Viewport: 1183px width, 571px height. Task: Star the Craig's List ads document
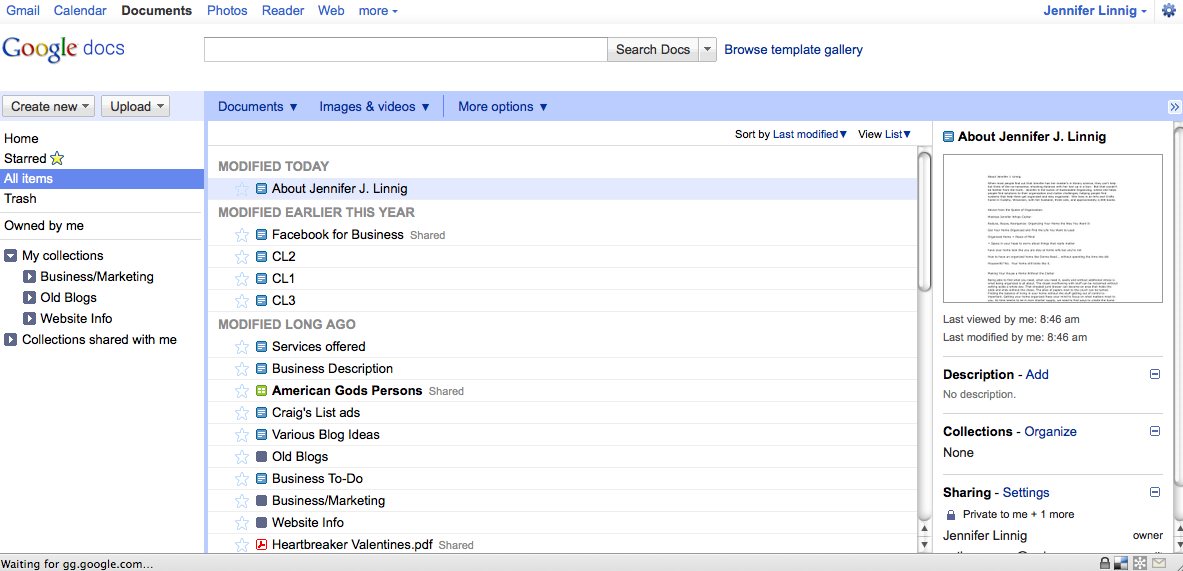pos(241,413)
